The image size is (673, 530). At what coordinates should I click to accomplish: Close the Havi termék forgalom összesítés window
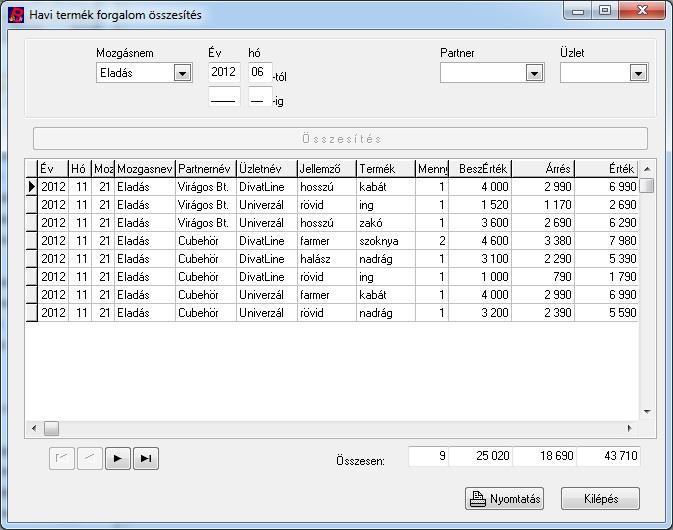tap(642, 11)
